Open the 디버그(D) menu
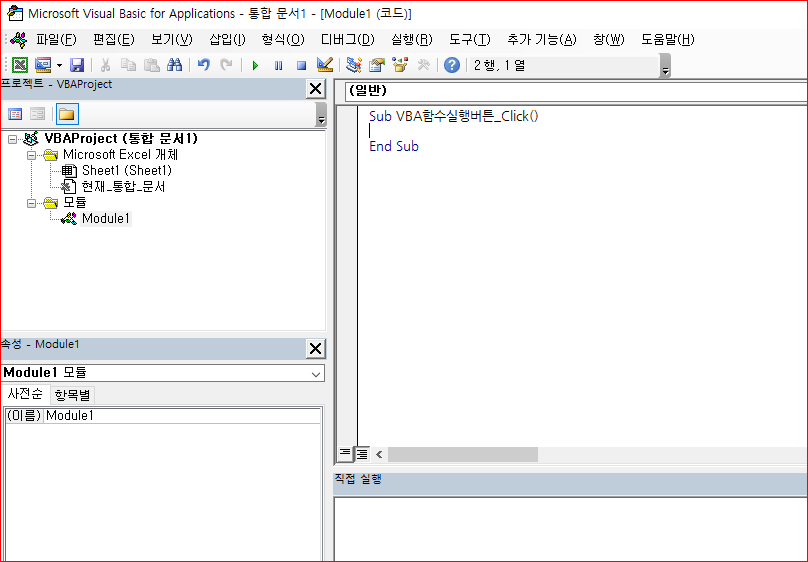This screenshot has width=808, height=562. [x=347, y=40]
